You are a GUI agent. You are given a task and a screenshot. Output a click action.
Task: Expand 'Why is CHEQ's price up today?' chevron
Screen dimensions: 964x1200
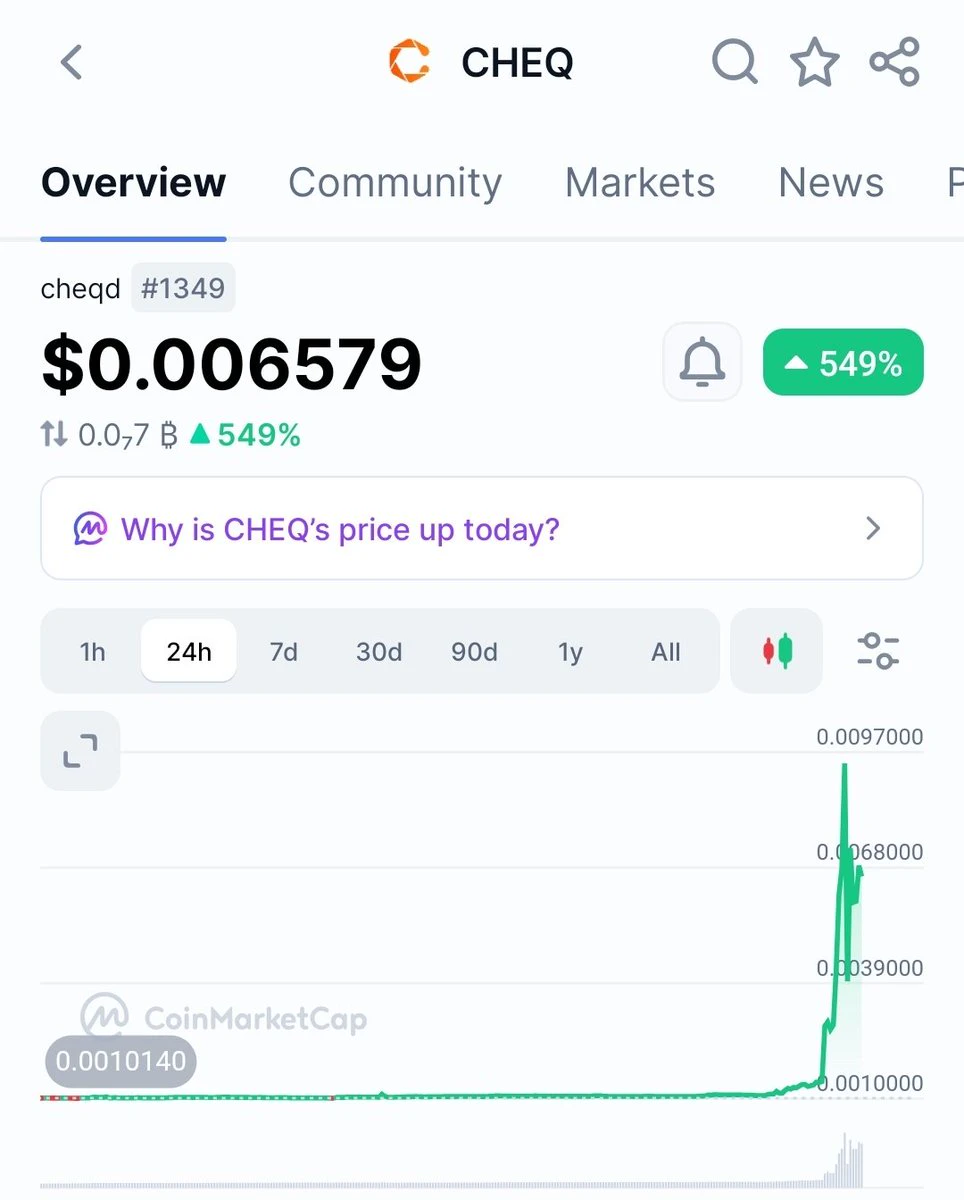[x=873, y=528]
